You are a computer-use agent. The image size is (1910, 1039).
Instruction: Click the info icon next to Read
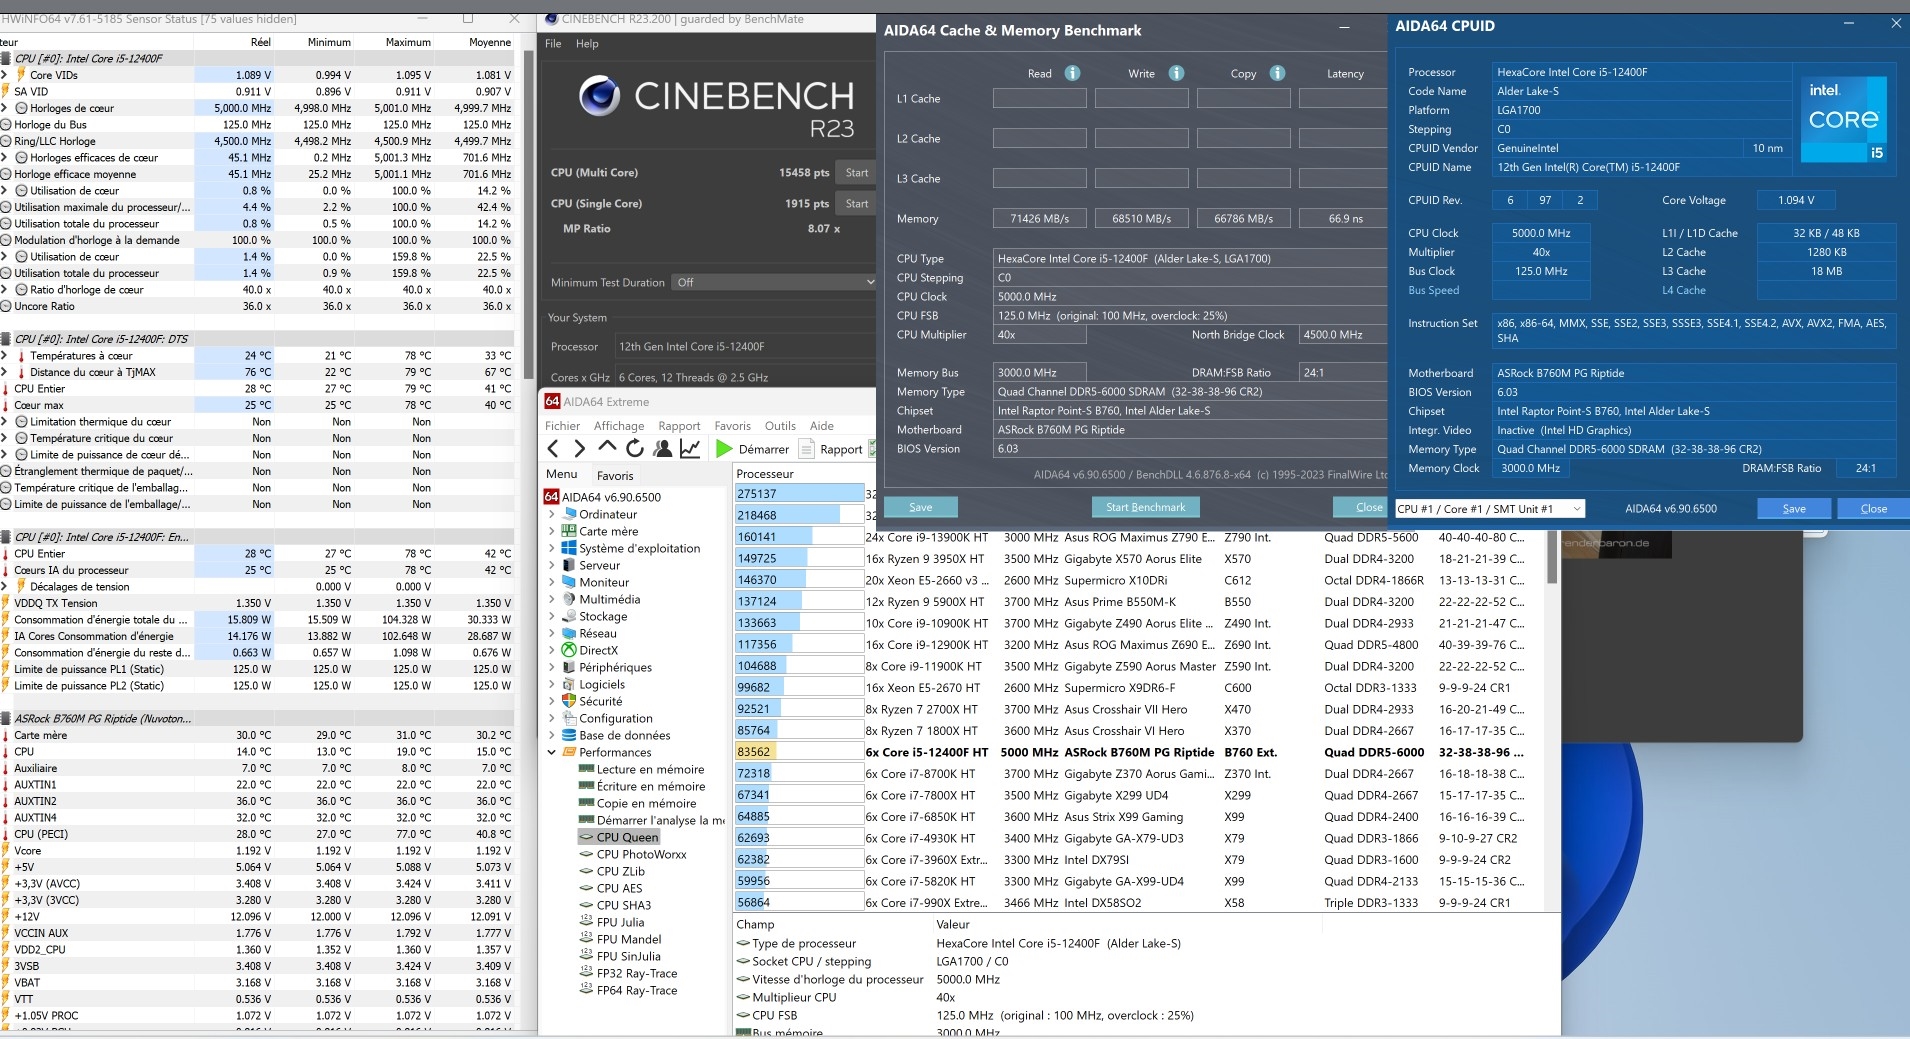click(x=1072, y=73)
